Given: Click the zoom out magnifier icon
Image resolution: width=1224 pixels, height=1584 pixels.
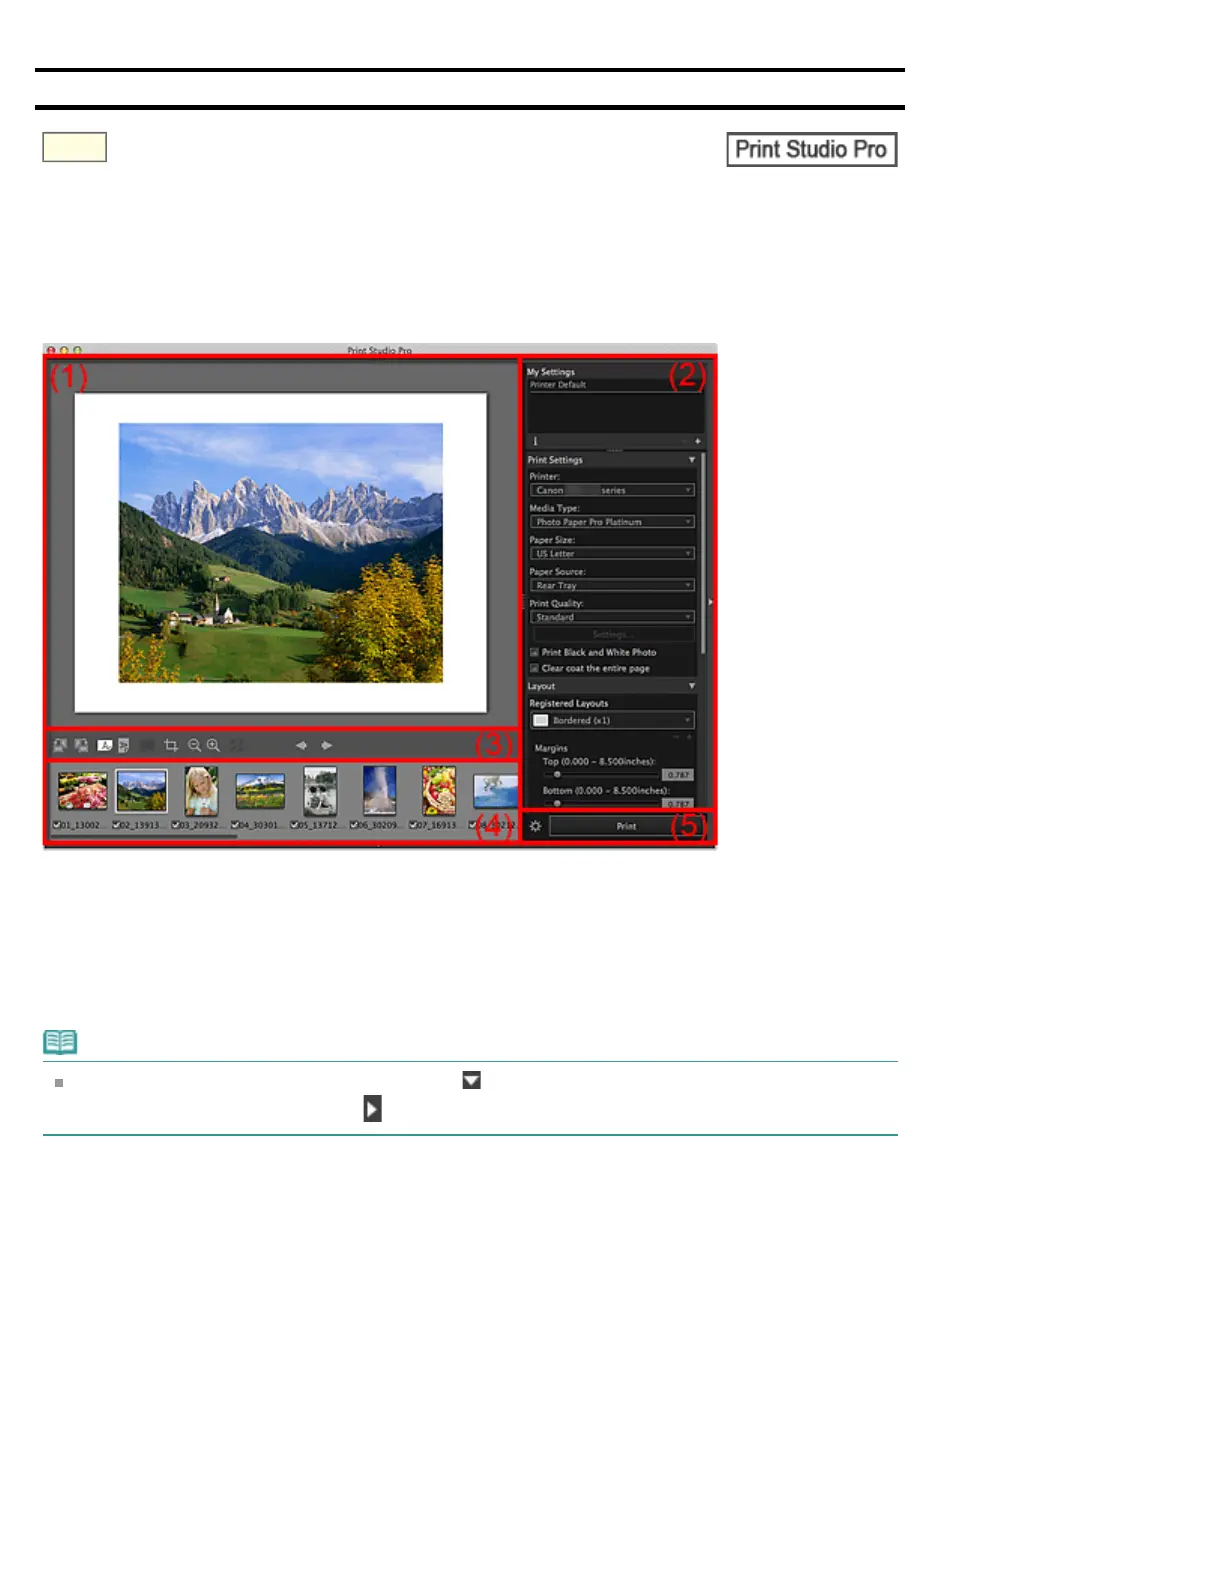Looking at the screenshot, I should click(194, 745).
